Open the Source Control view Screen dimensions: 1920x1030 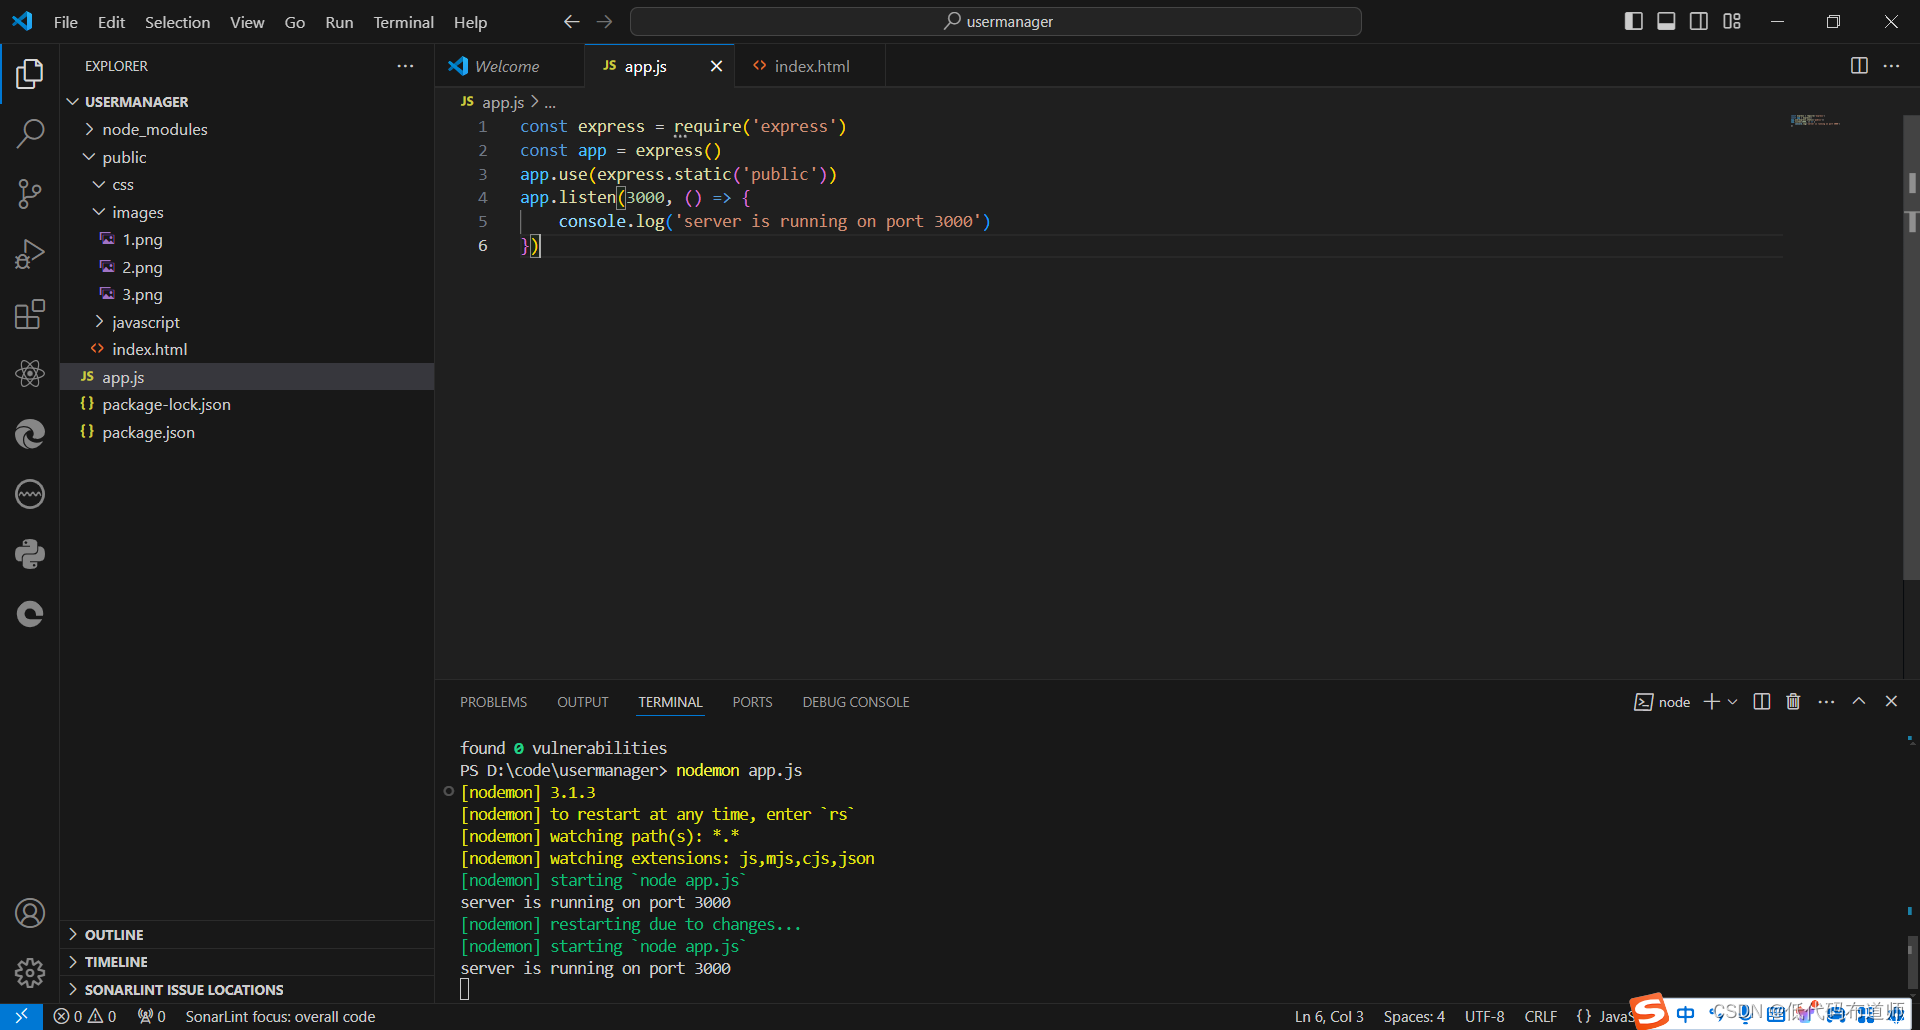(x=30, y=193)
